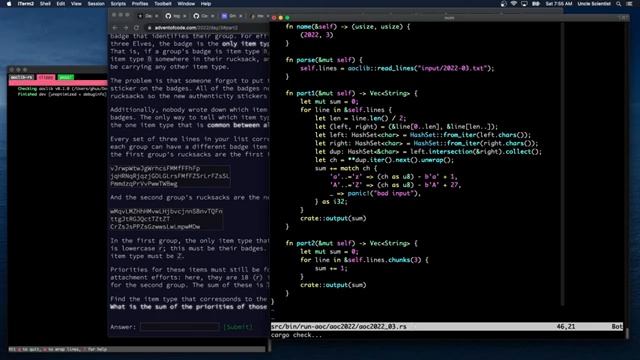Open Spotlight search icon
Viewport: 640px width, 360px height.
pos(619,4)
